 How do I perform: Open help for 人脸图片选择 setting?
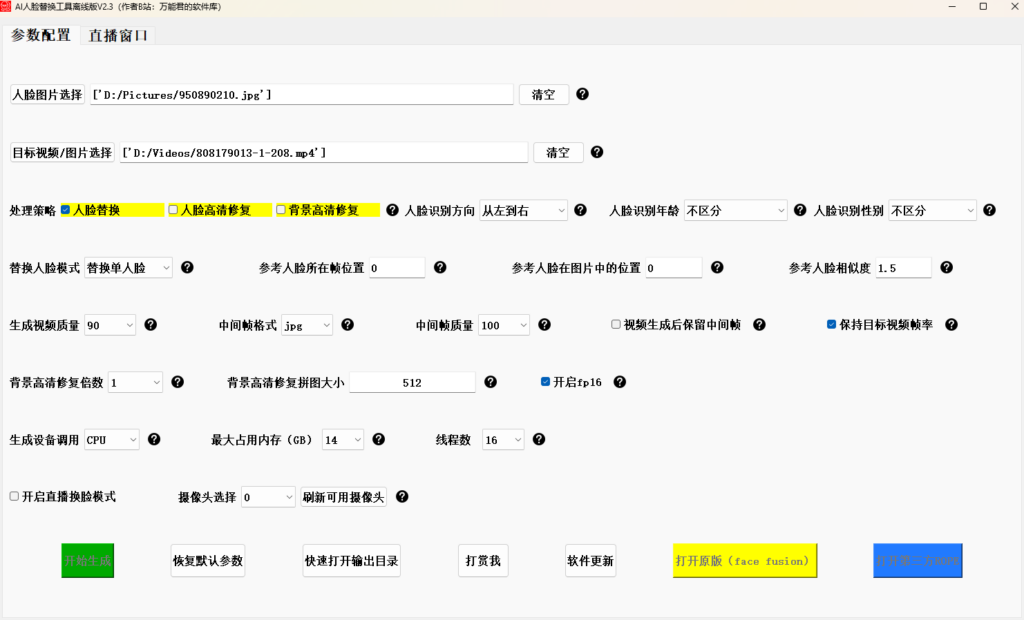click(582, 94)
